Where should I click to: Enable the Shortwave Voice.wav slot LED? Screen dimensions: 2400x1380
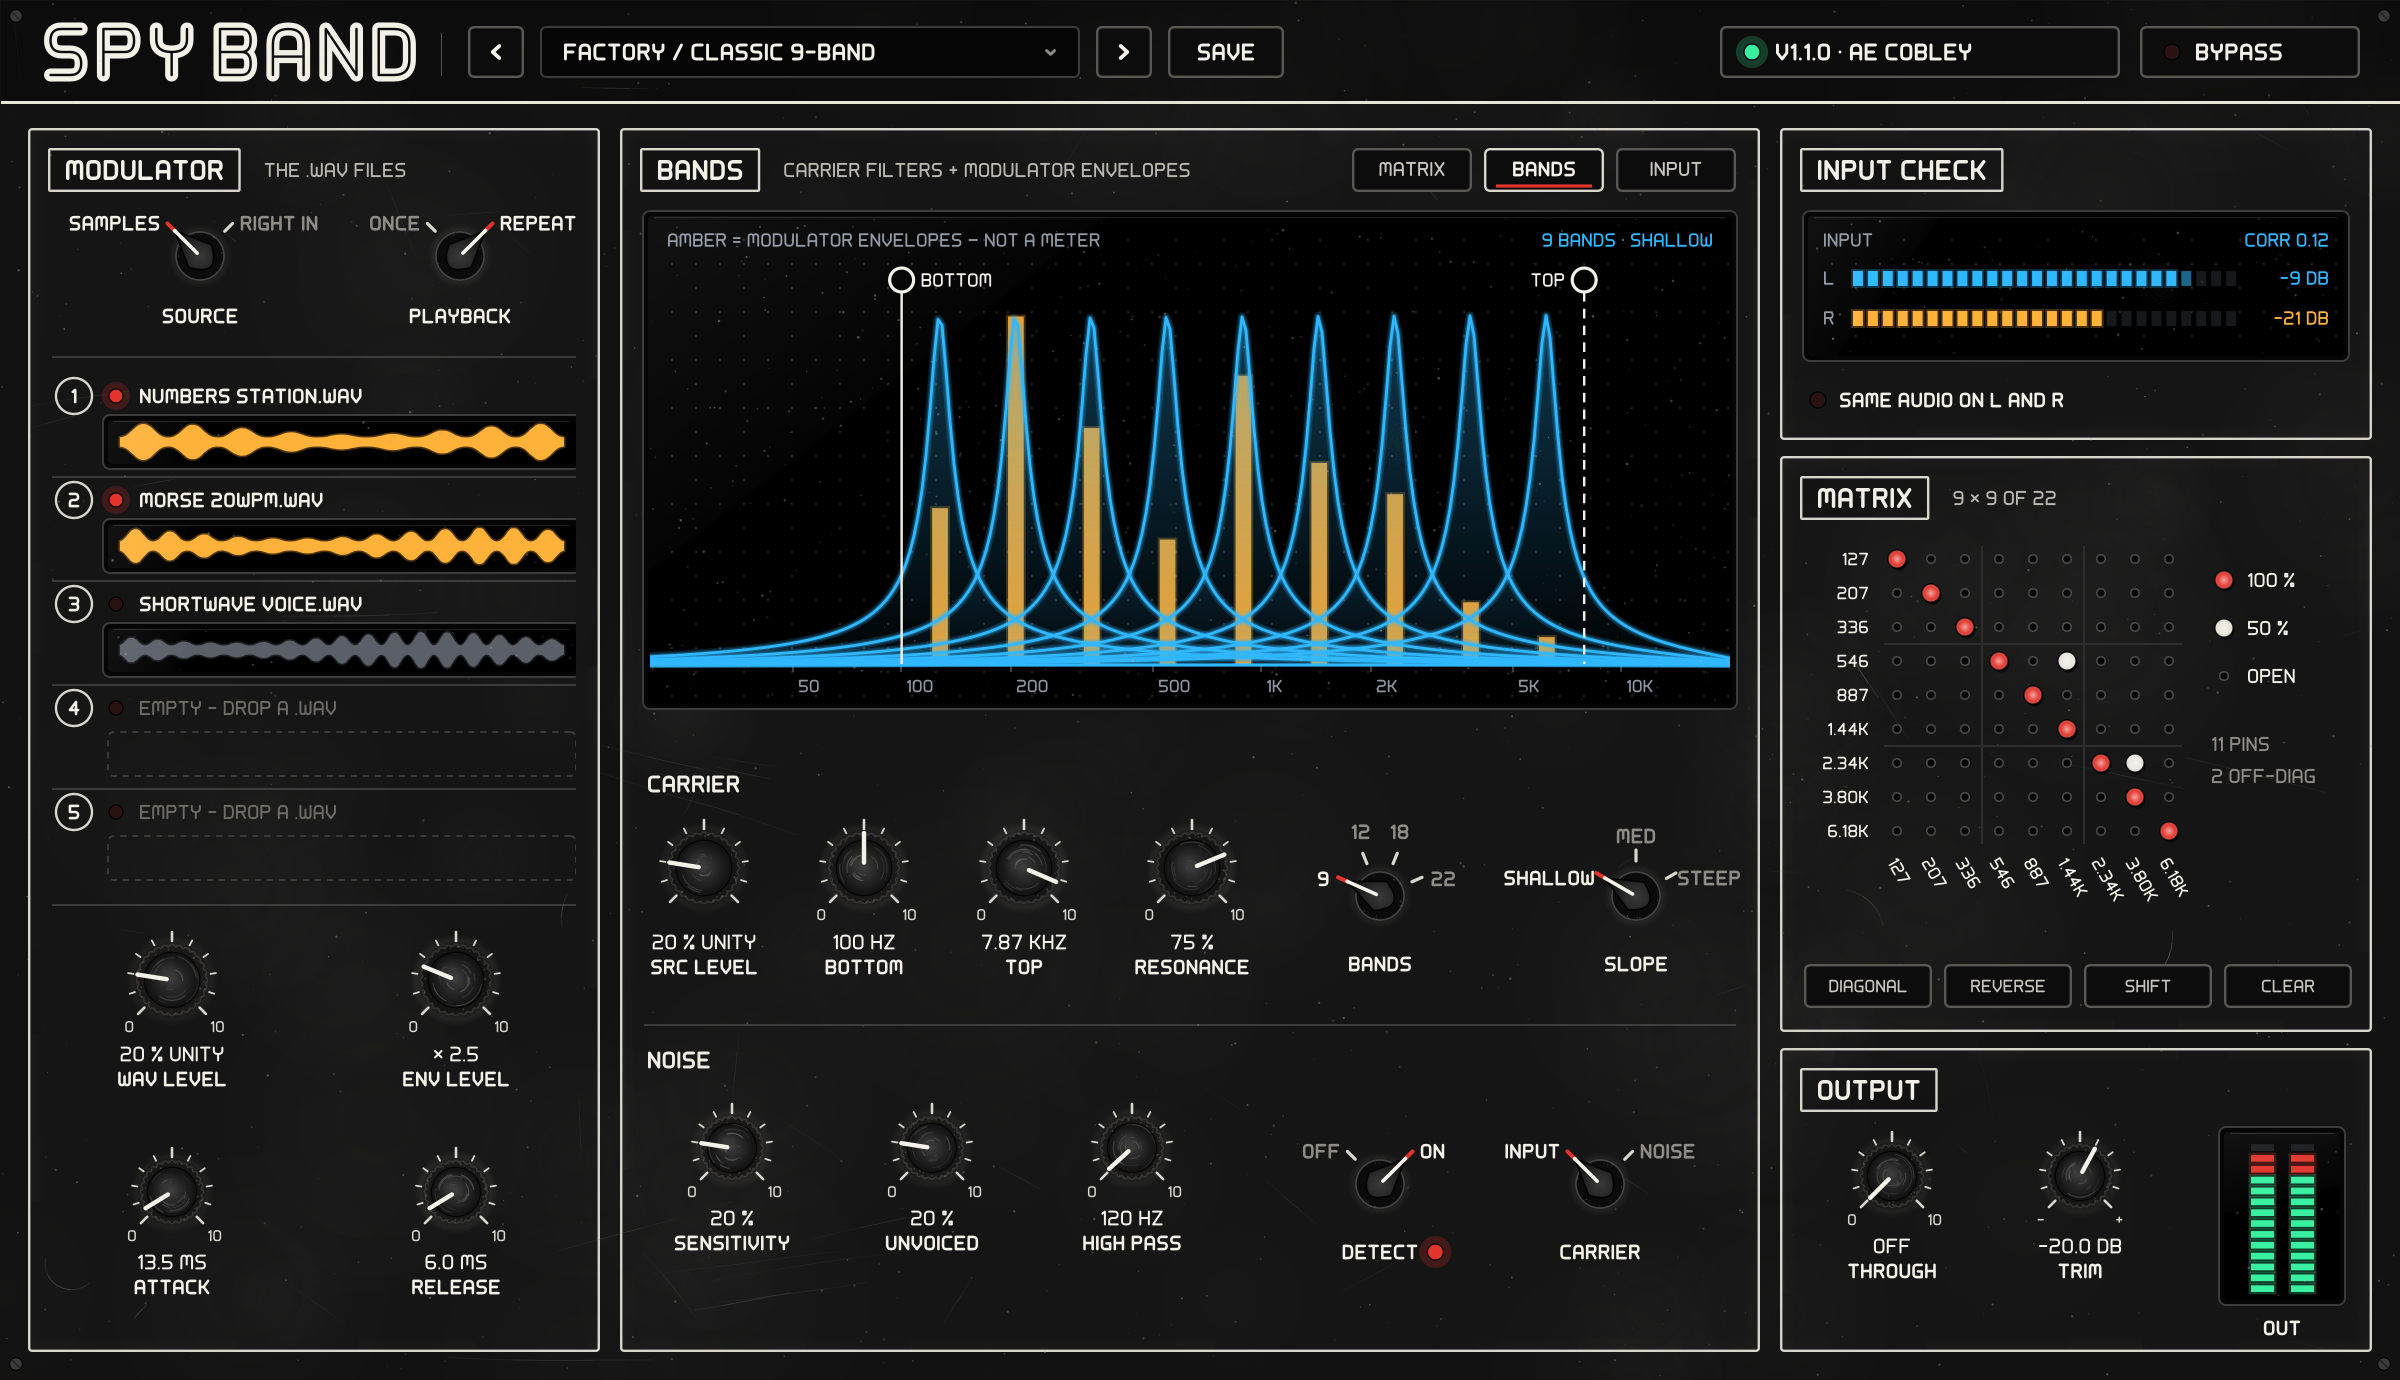click(116, 604)
